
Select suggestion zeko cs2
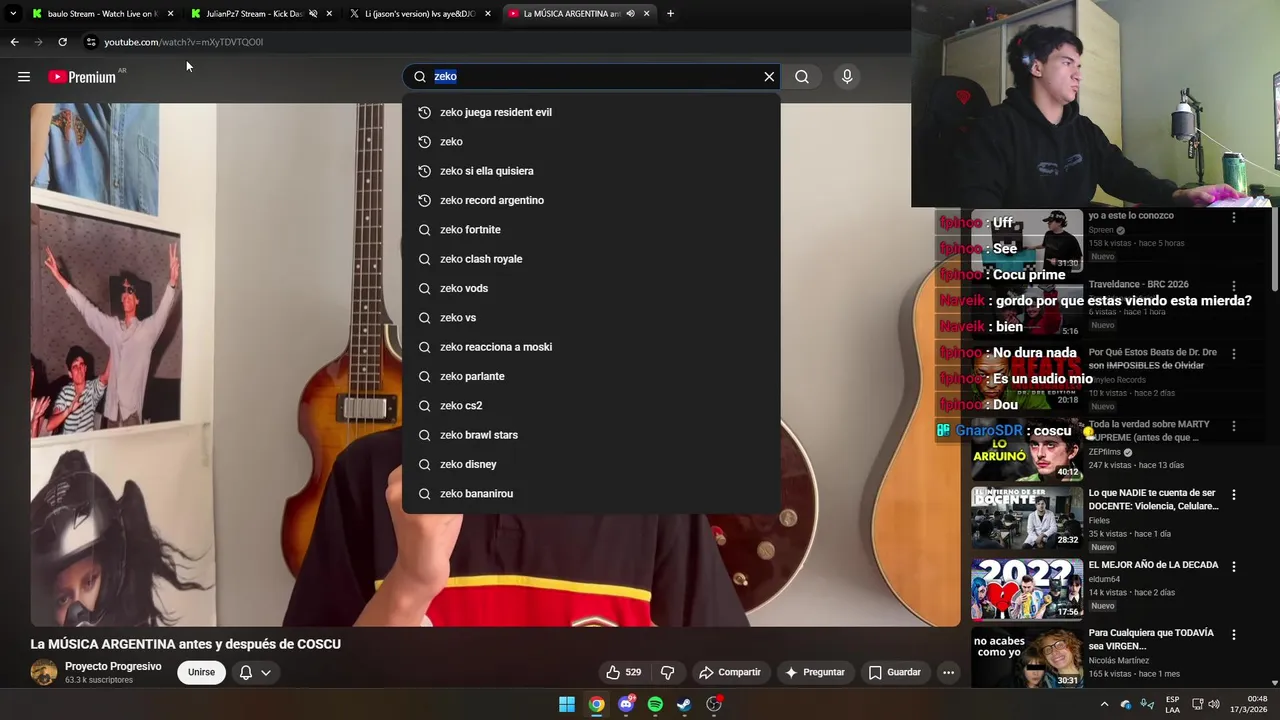pos(591,406)
